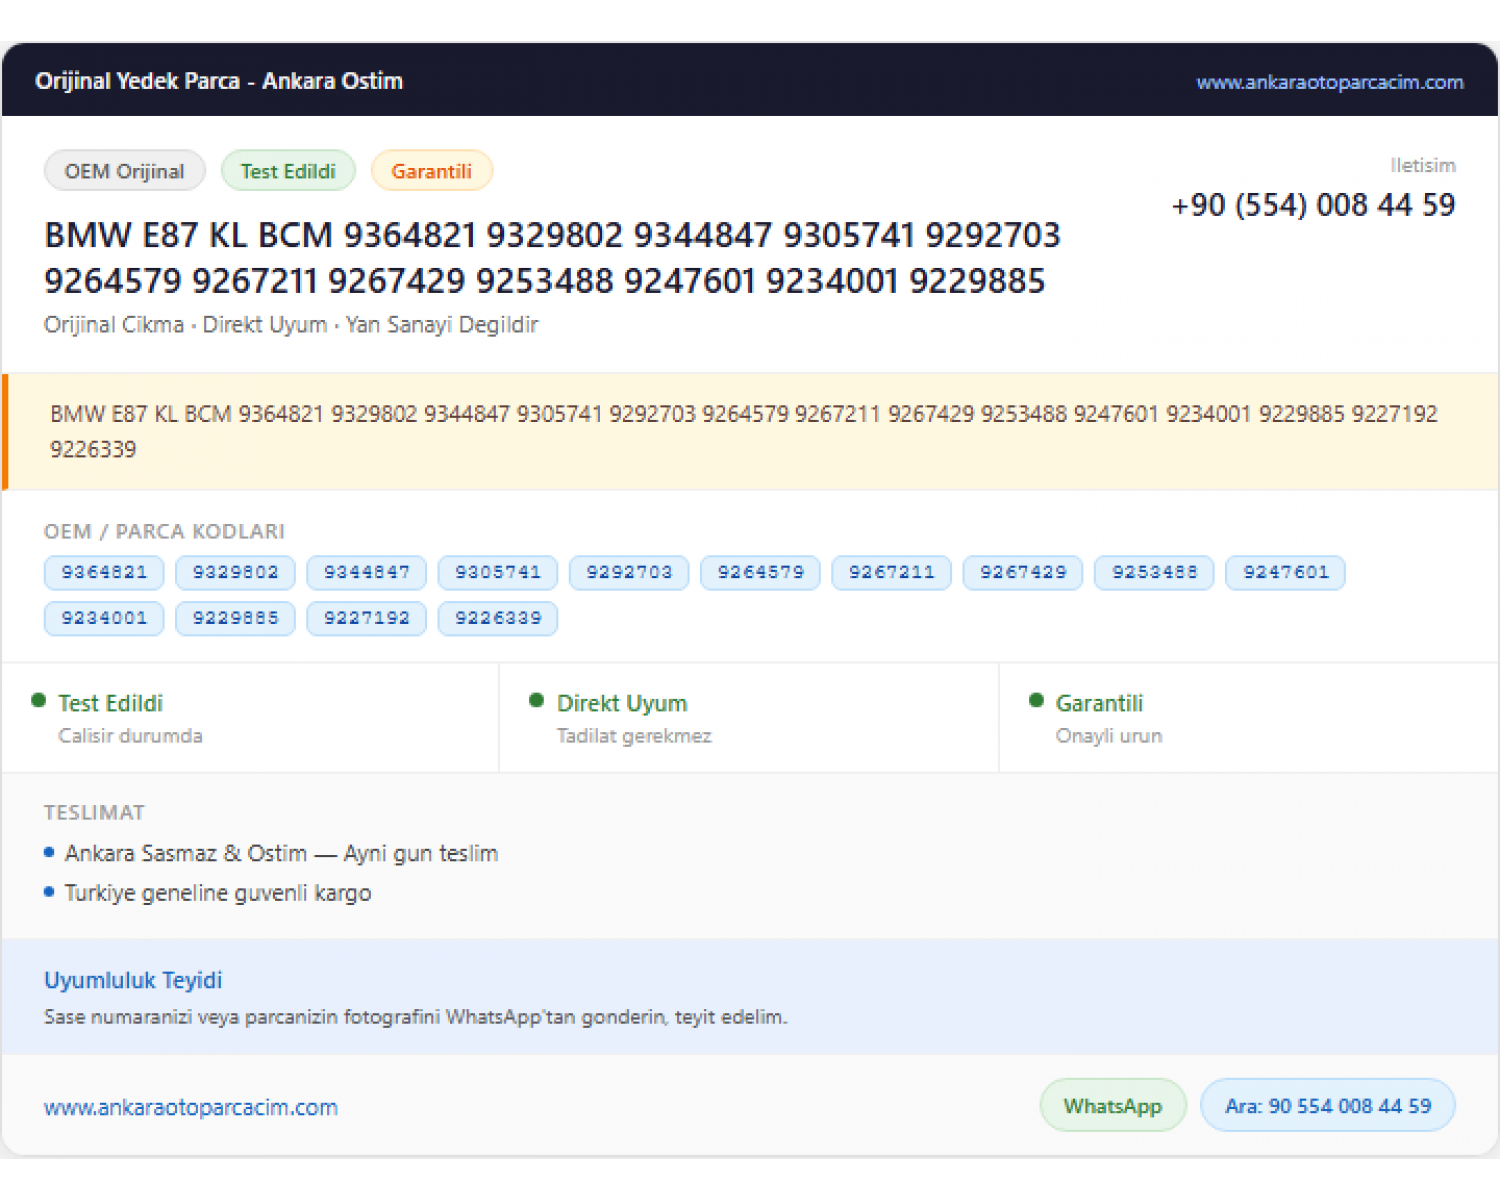
Task: Click the Uyumluluk Teyidi heading
Action: tap(133, 980)
